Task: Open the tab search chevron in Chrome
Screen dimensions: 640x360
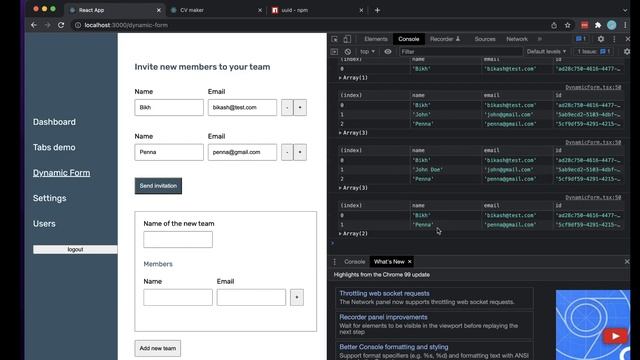Action: [625, 10]
